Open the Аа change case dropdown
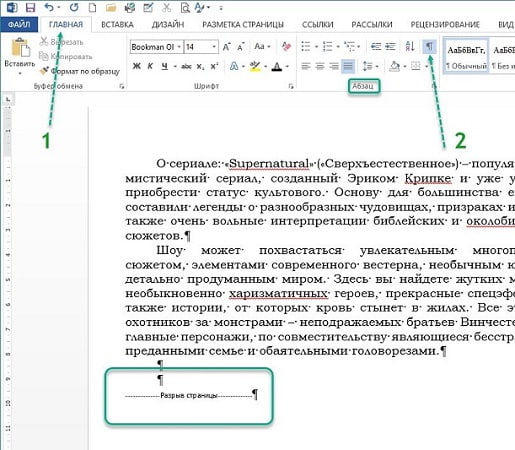This screenshot has width=515, height=450. (262, 46)
